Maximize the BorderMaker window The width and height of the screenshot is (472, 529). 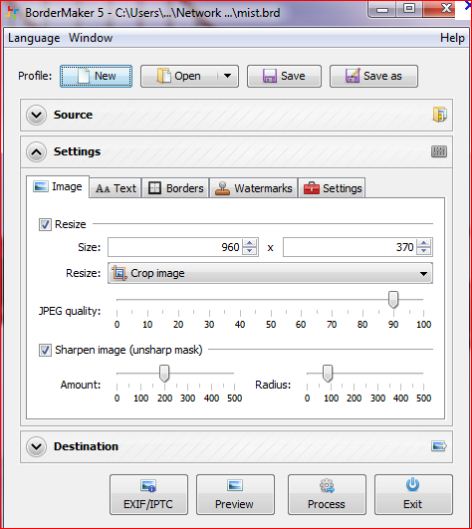click(x=409, y=8)
